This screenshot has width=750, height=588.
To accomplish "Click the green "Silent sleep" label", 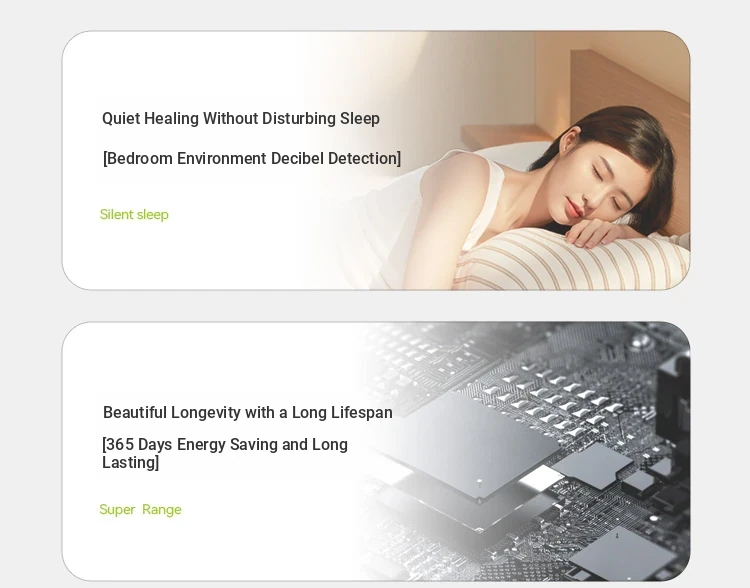I will click(x=134, y=214).
